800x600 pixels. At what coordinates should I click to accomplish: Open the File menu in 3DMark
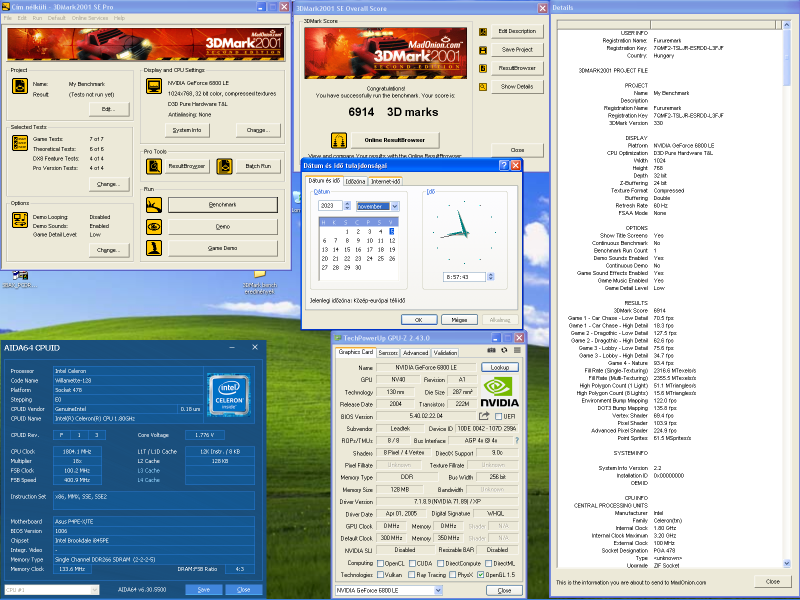[x=8, y=18]
